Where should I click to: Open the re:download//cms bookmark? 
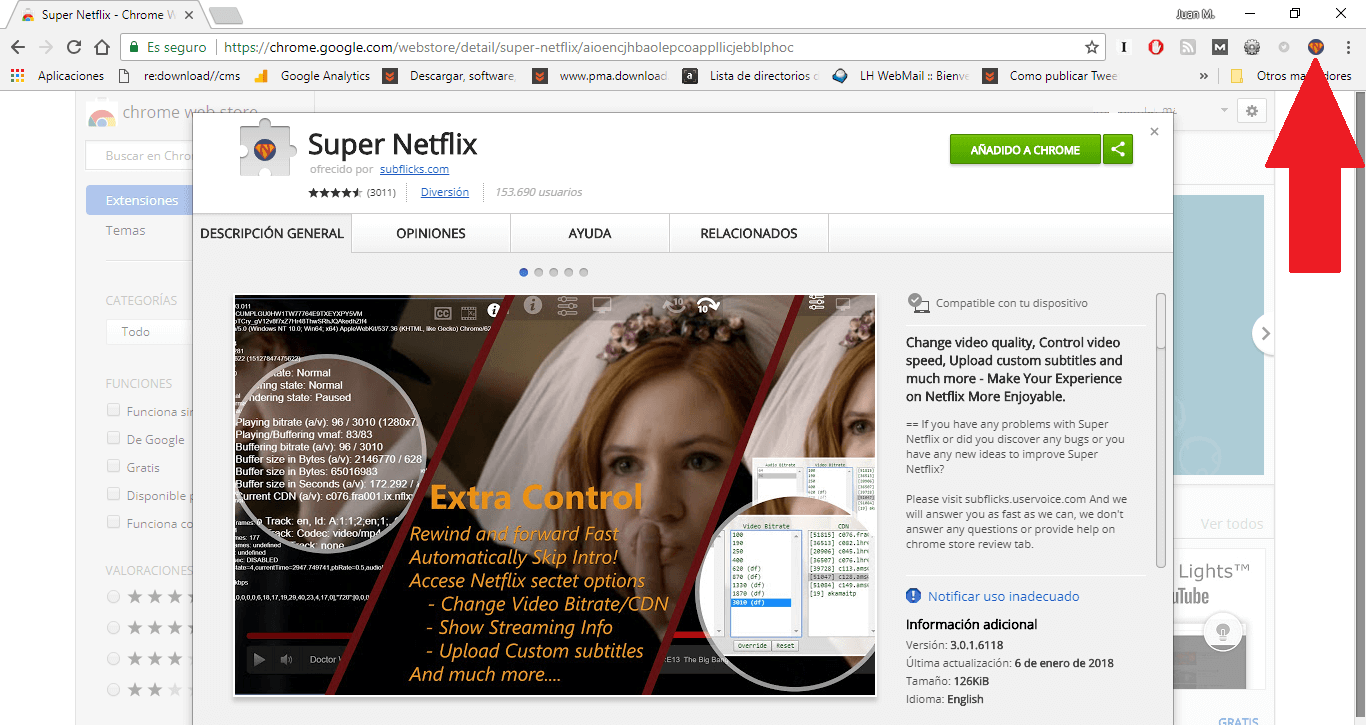click(x=179, y=76)
